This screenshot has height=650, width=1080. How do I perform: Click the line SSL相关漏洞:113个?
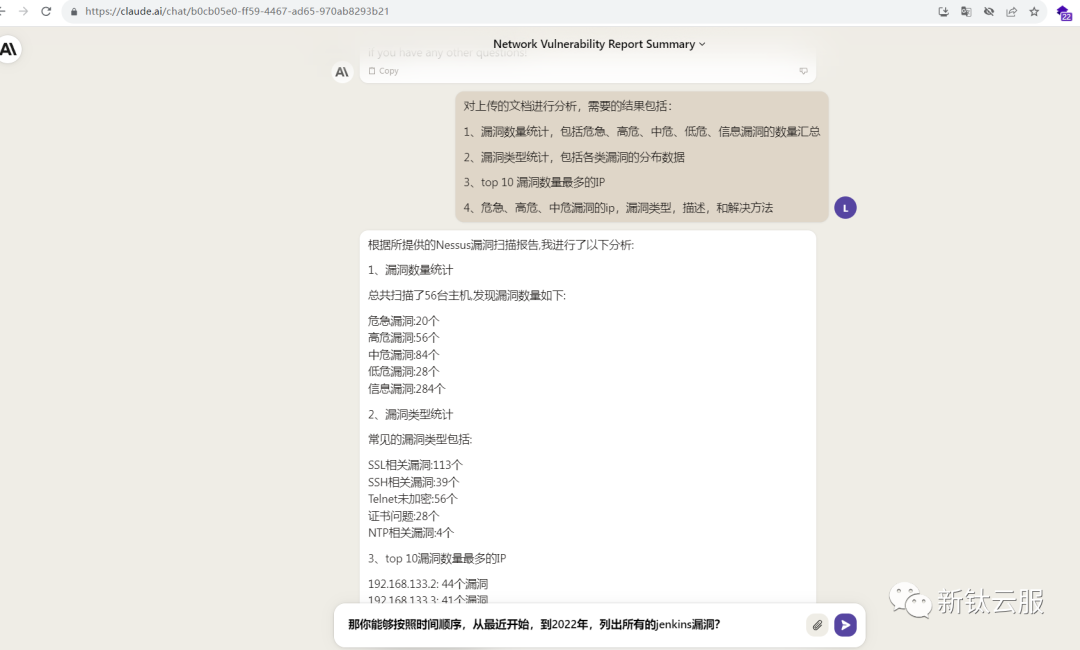coord(415,465)
